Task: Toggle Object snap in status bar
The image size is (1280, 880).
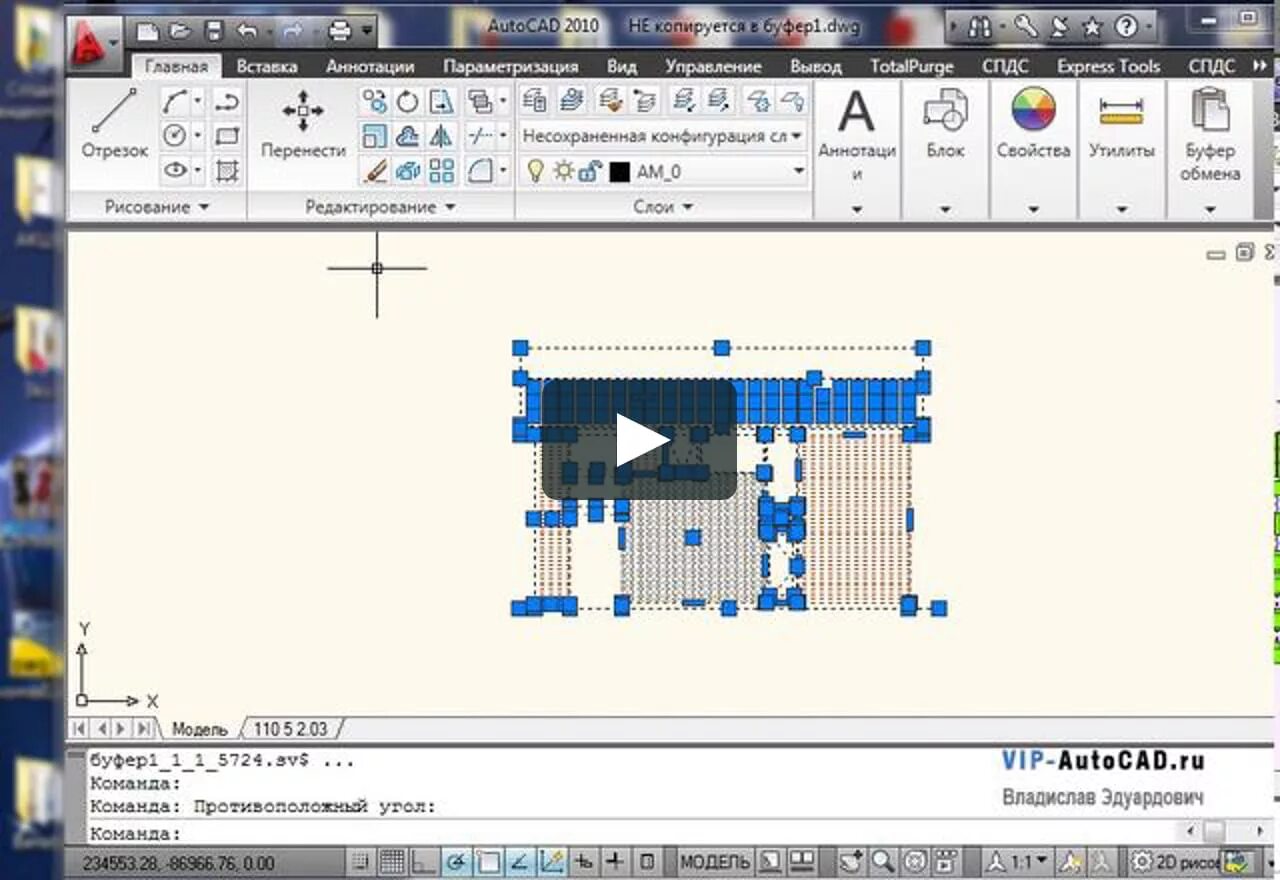Action: 488,861
